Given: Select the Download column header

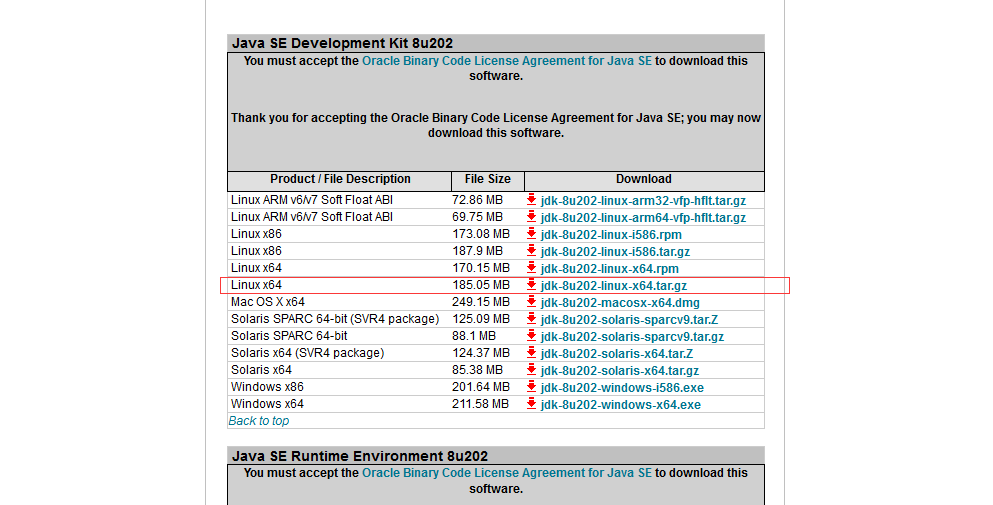Looking at the screenshot, I should (x=644, y=179).
